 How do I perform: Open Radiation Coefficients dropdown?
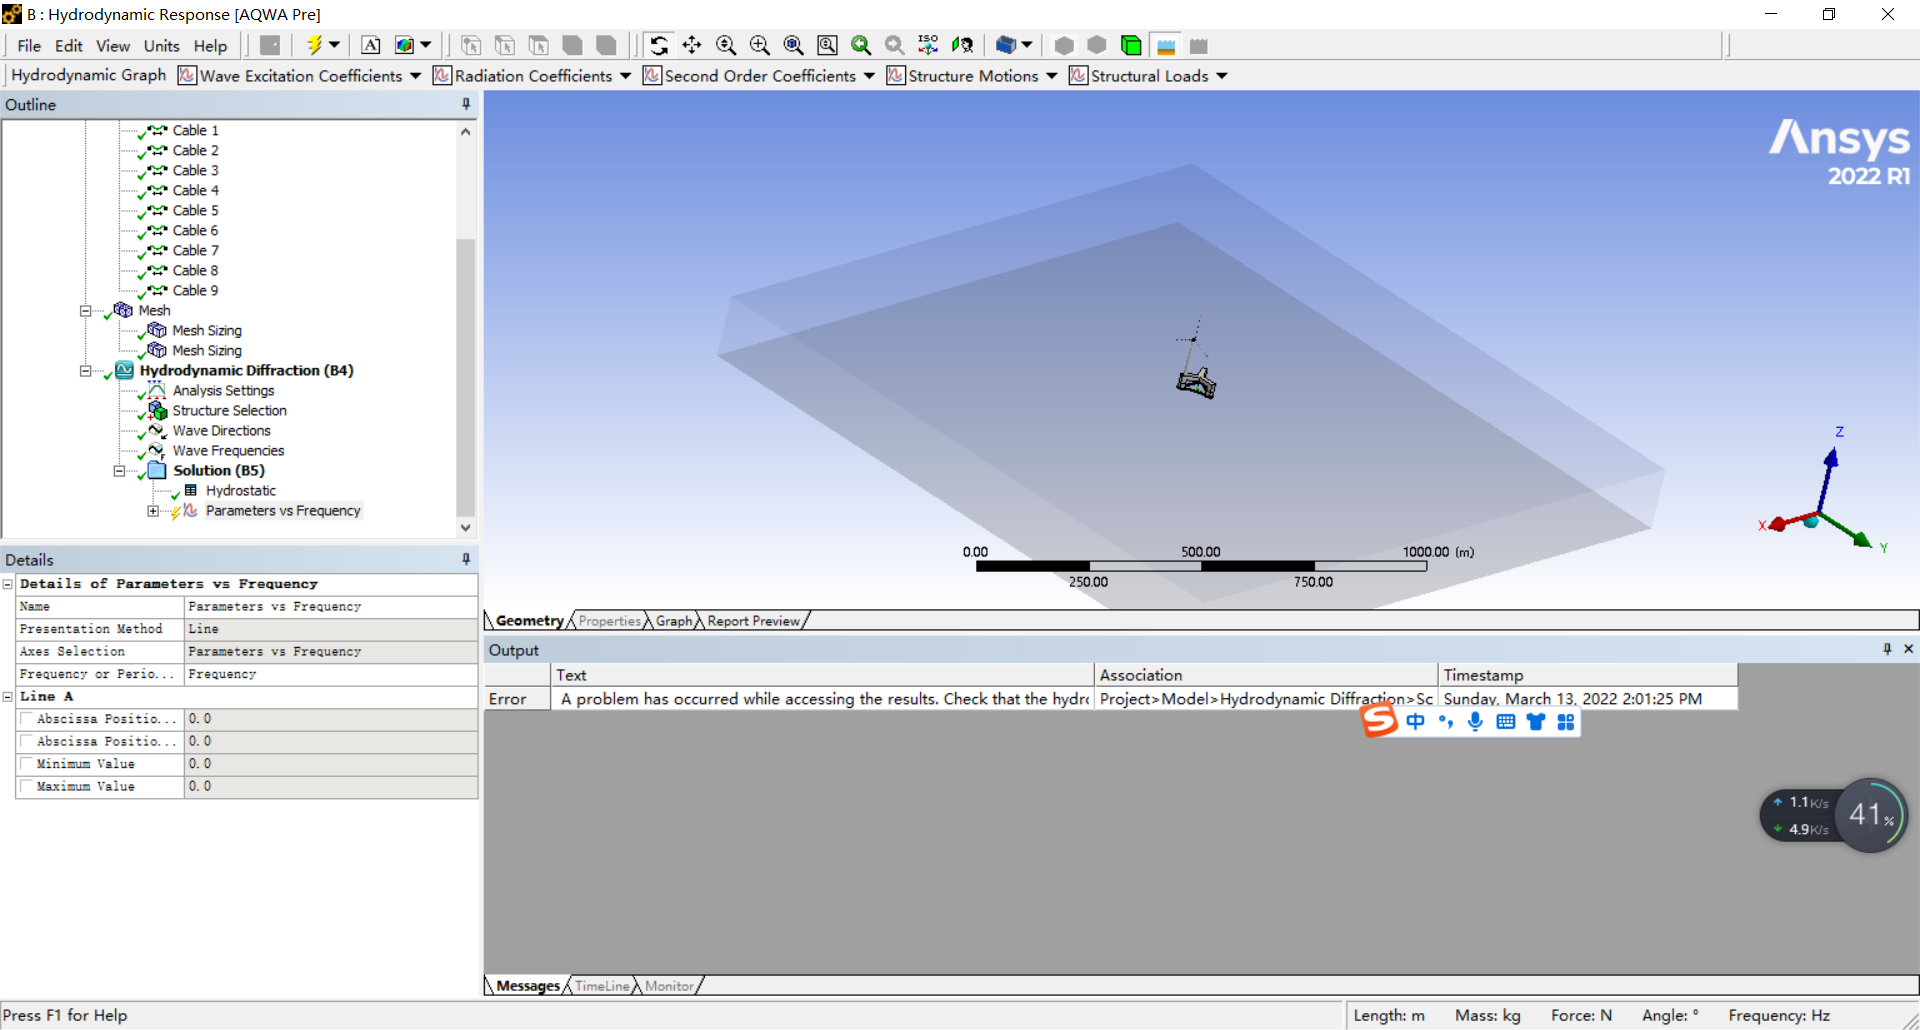tap(625, 76)
